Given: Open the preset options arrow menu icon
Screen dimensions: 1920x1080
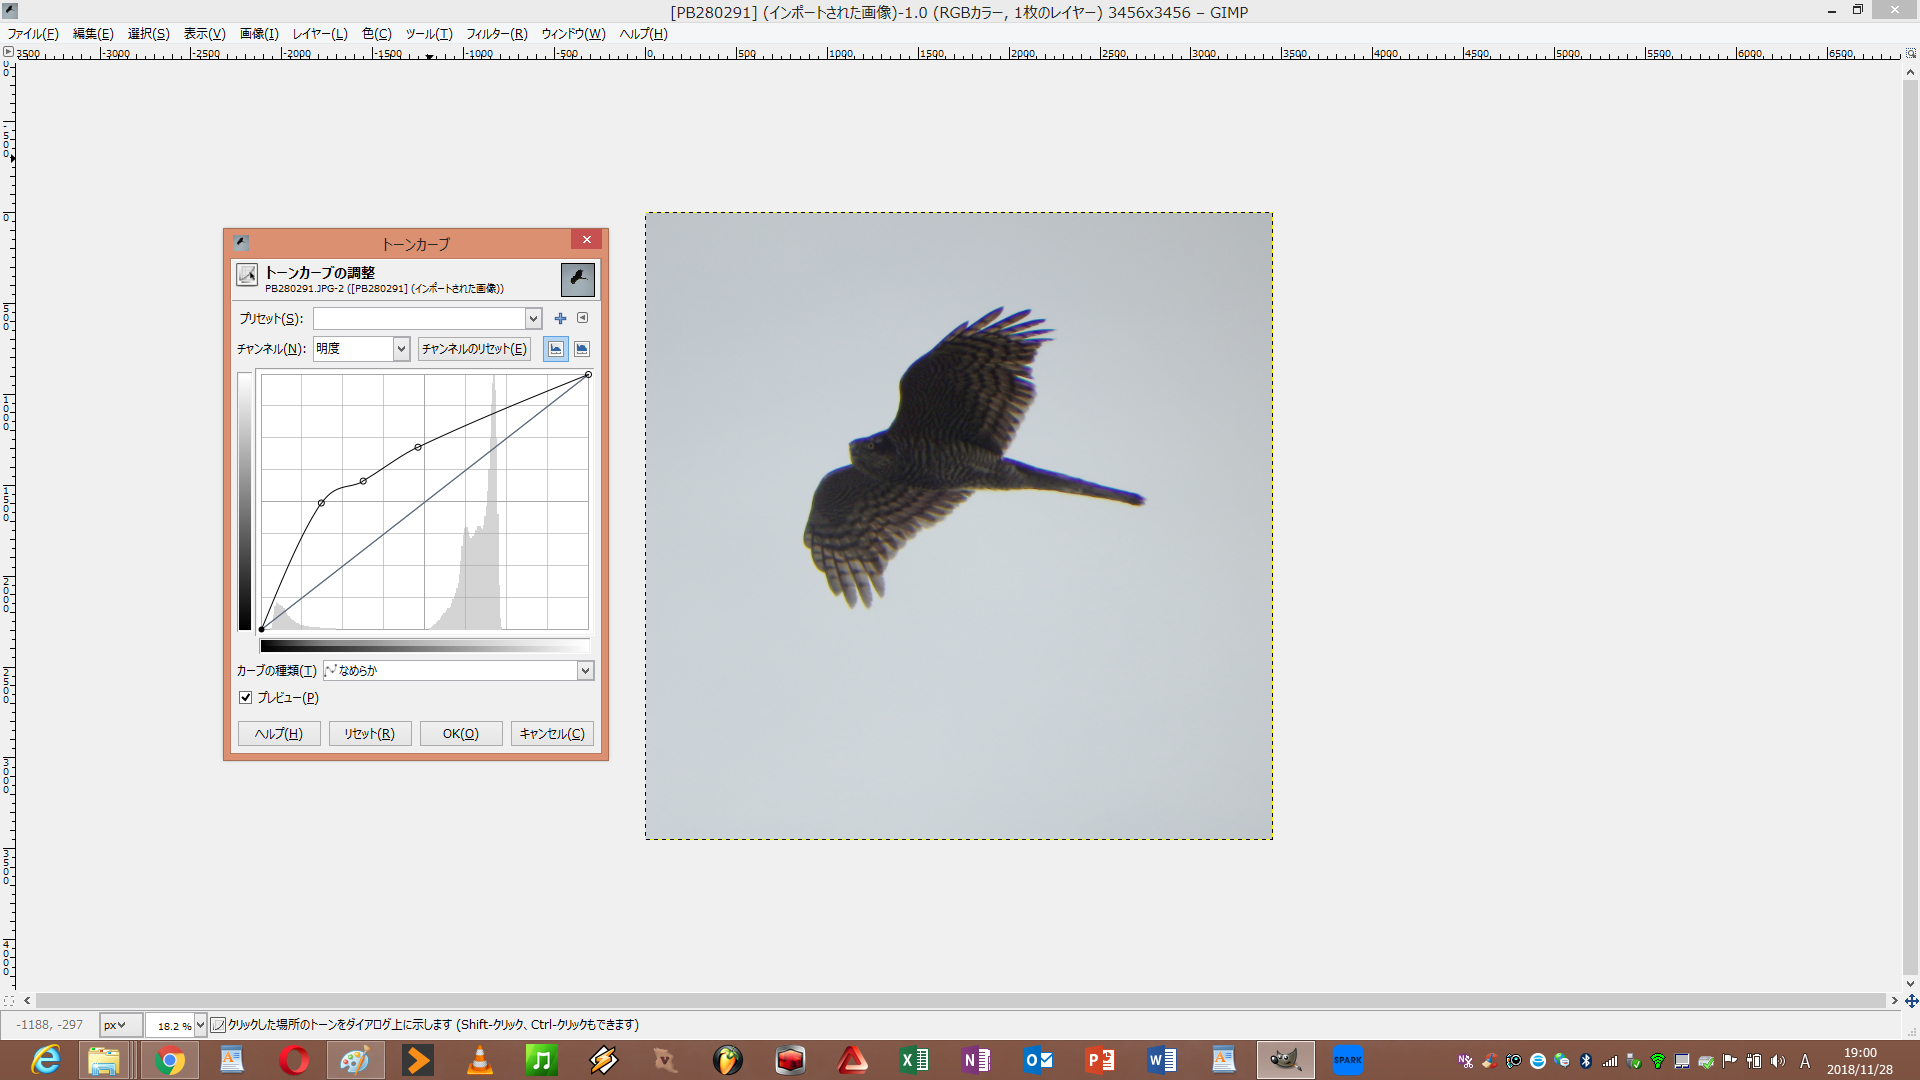Looking at the screenshot, I should point(583,318).
